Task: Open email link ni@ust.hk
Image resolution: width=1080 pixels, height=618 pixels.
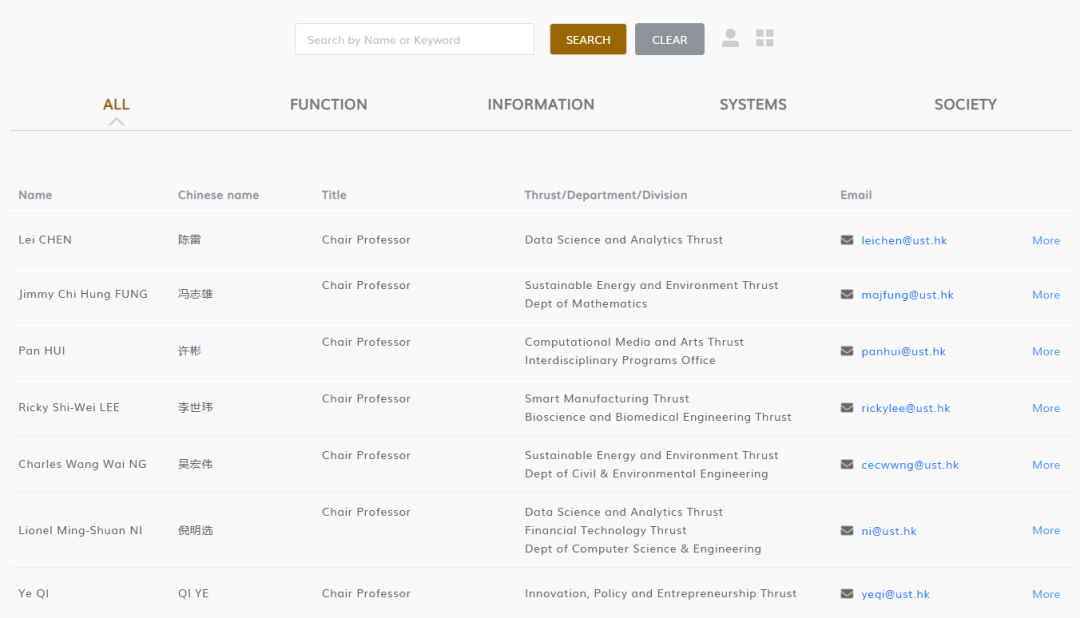Action: [889, 531]
